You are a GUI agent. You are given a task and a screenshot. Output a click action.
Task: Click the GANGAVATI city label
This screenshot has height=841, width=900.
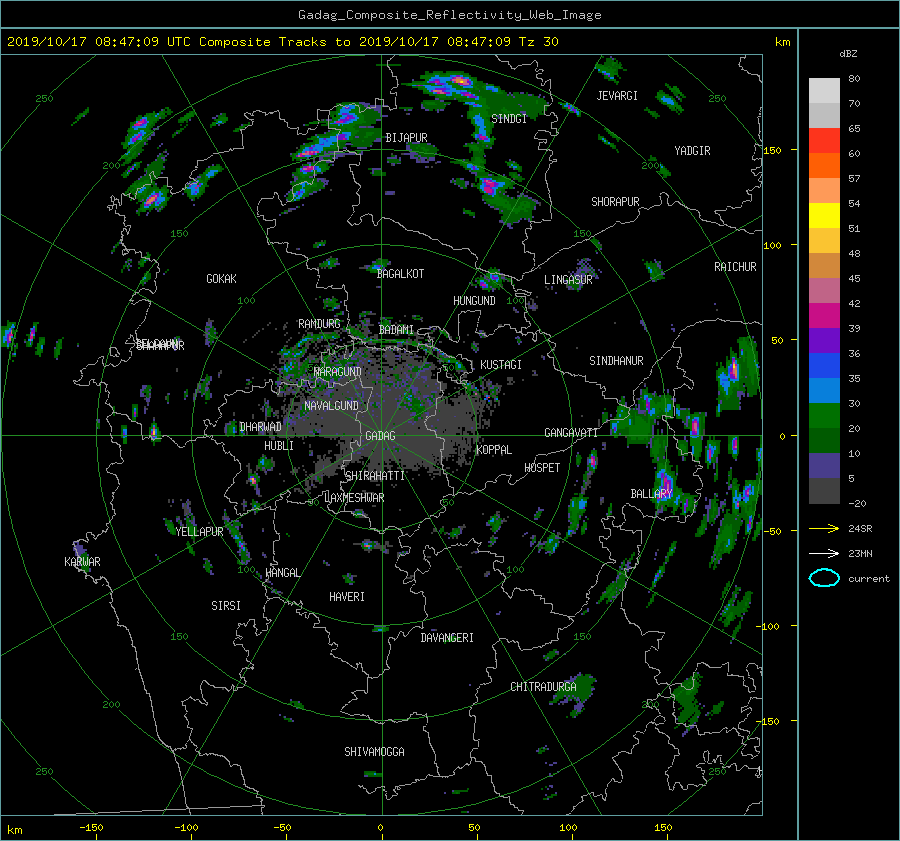point(571,433)
